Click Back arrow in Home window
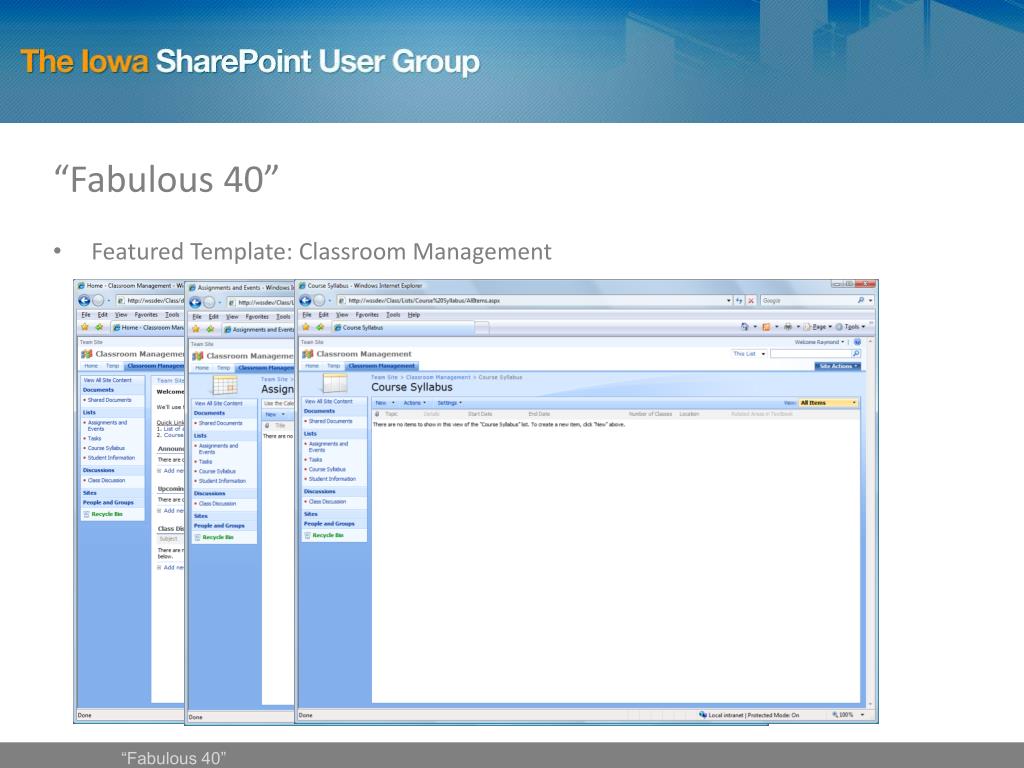1024x768 pixels. (x=84, y=300)
